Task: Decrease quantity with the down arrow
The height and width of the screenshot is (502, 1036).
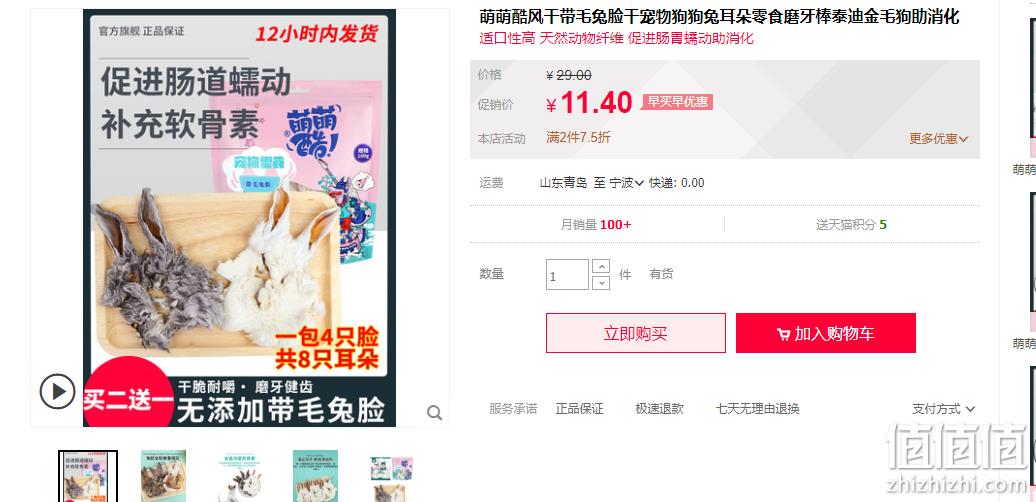Action: pyautogui.click(x=601, y=283)
